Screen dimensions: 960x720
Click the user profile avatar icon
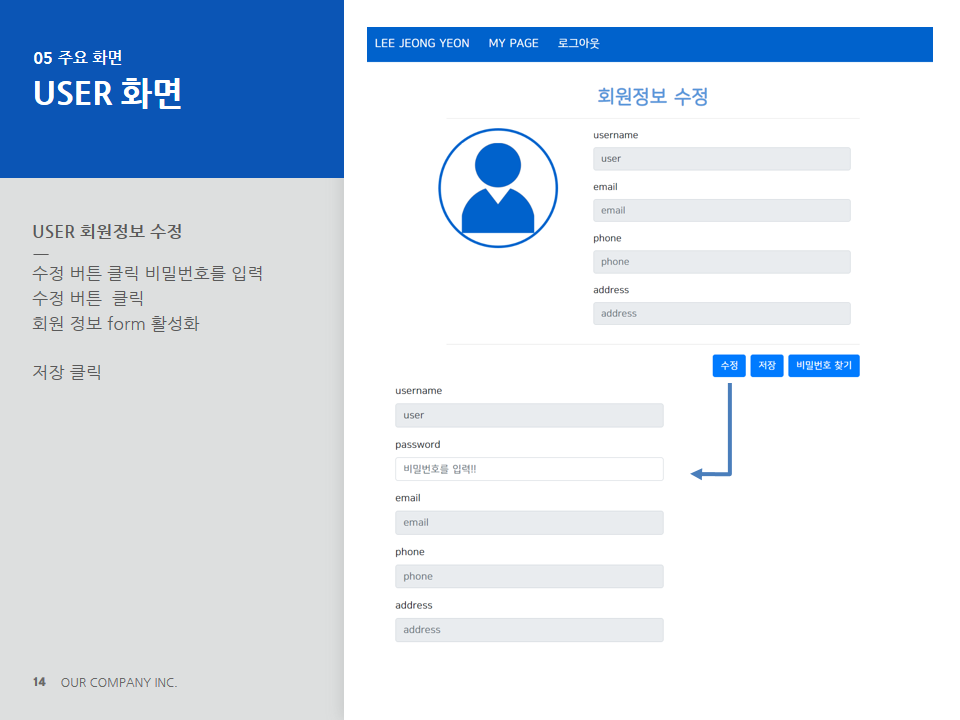click(x=498, y=188)
